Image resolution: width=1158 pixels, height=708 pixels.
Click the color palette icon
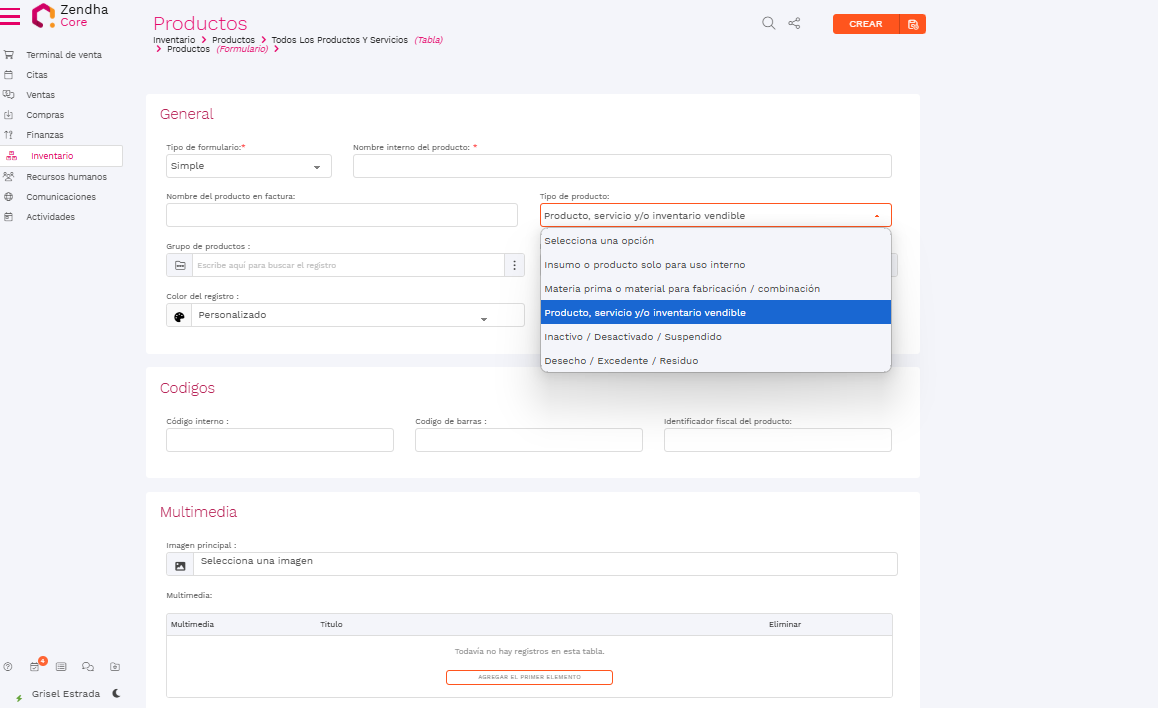tap(179, 316)
